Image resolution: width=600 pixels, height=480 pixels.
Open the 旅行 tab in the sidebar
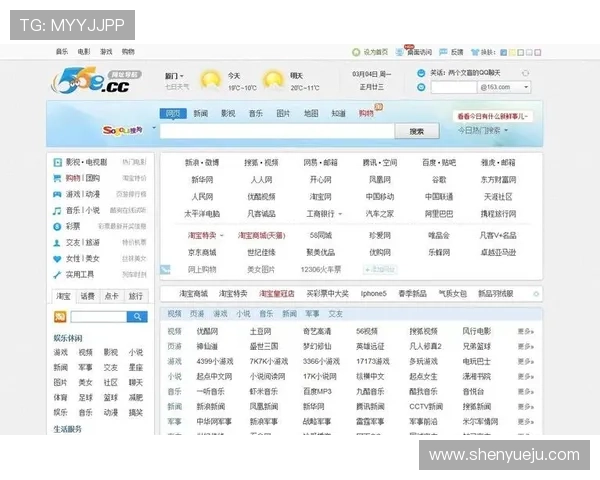click(135, 296)
